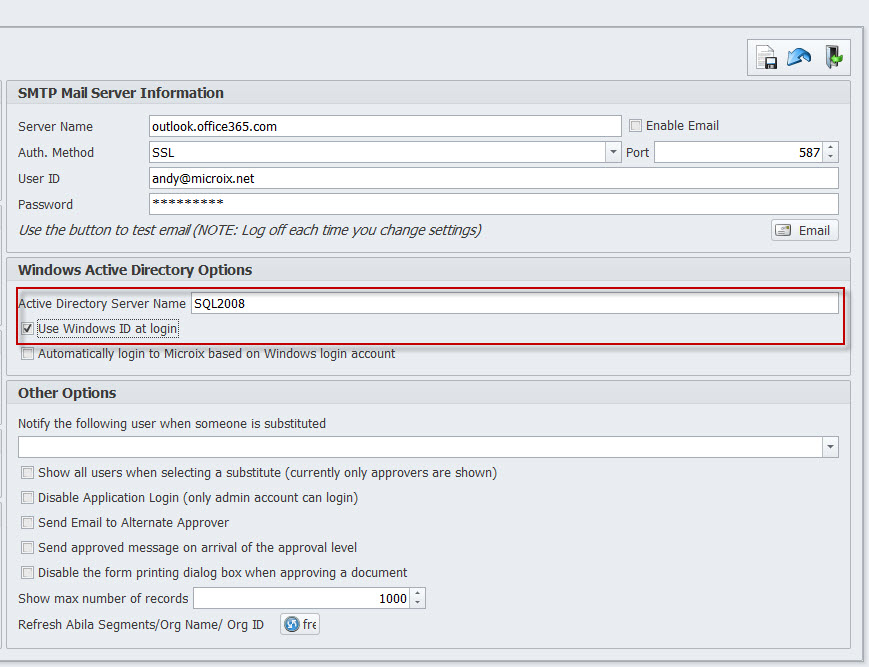869x667 pixels.
Task: Decrease max number of records with down arrow
Action: (x=418, y=603)
